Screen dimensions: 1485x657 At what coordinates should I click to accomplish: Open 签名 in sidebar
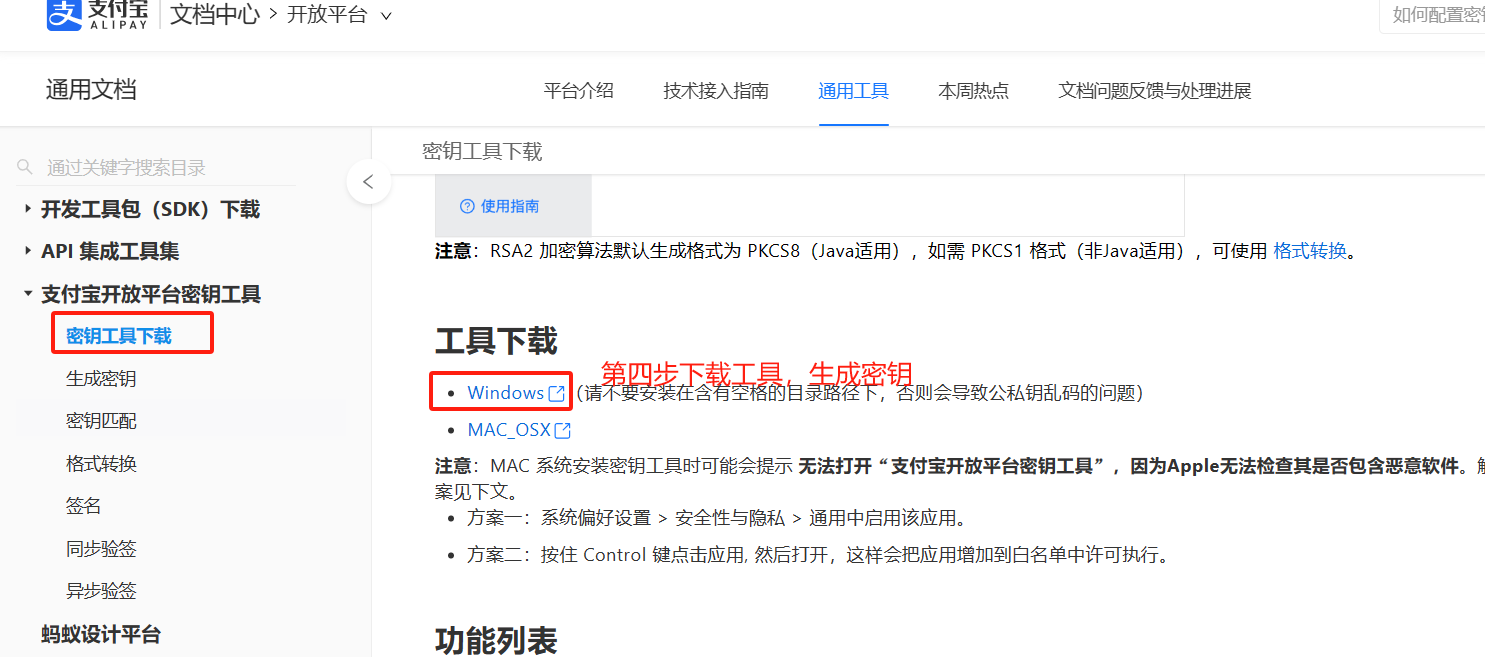pyautogui.click(x=84, y=506)
